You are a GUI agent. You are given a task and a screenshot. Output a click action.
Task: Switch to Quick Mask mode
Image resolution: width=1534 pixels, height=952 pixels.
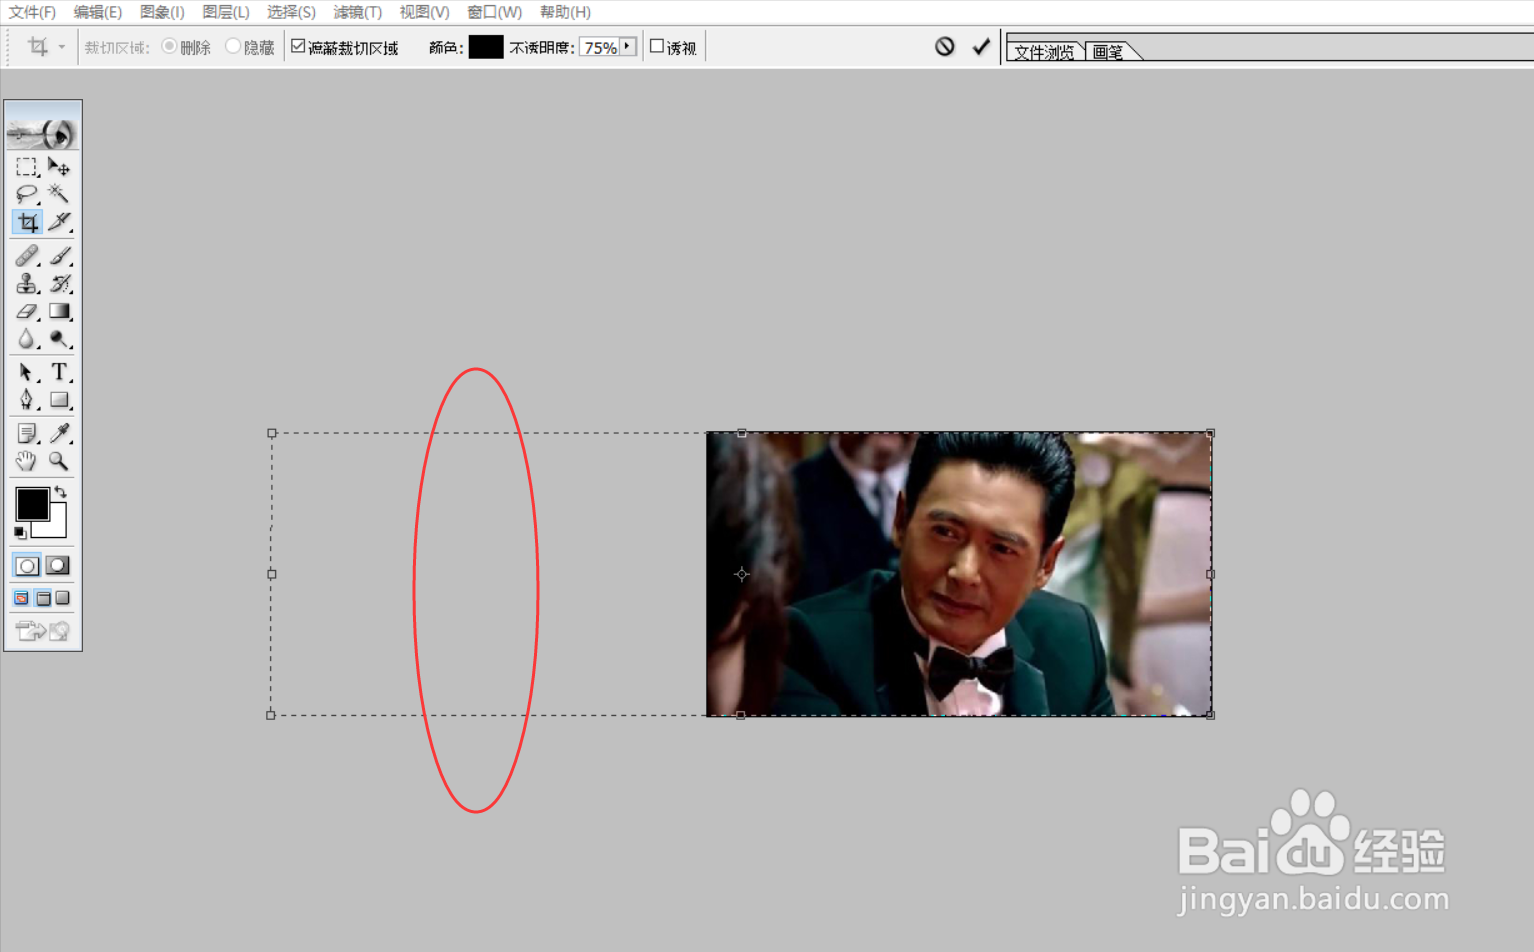58,566
